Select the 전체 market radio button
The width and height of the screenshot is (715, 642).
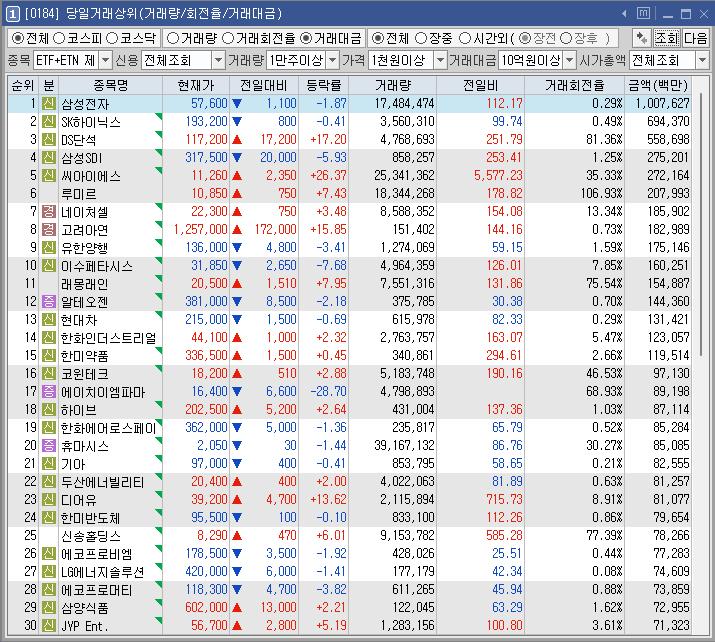(x=17, y=39)
